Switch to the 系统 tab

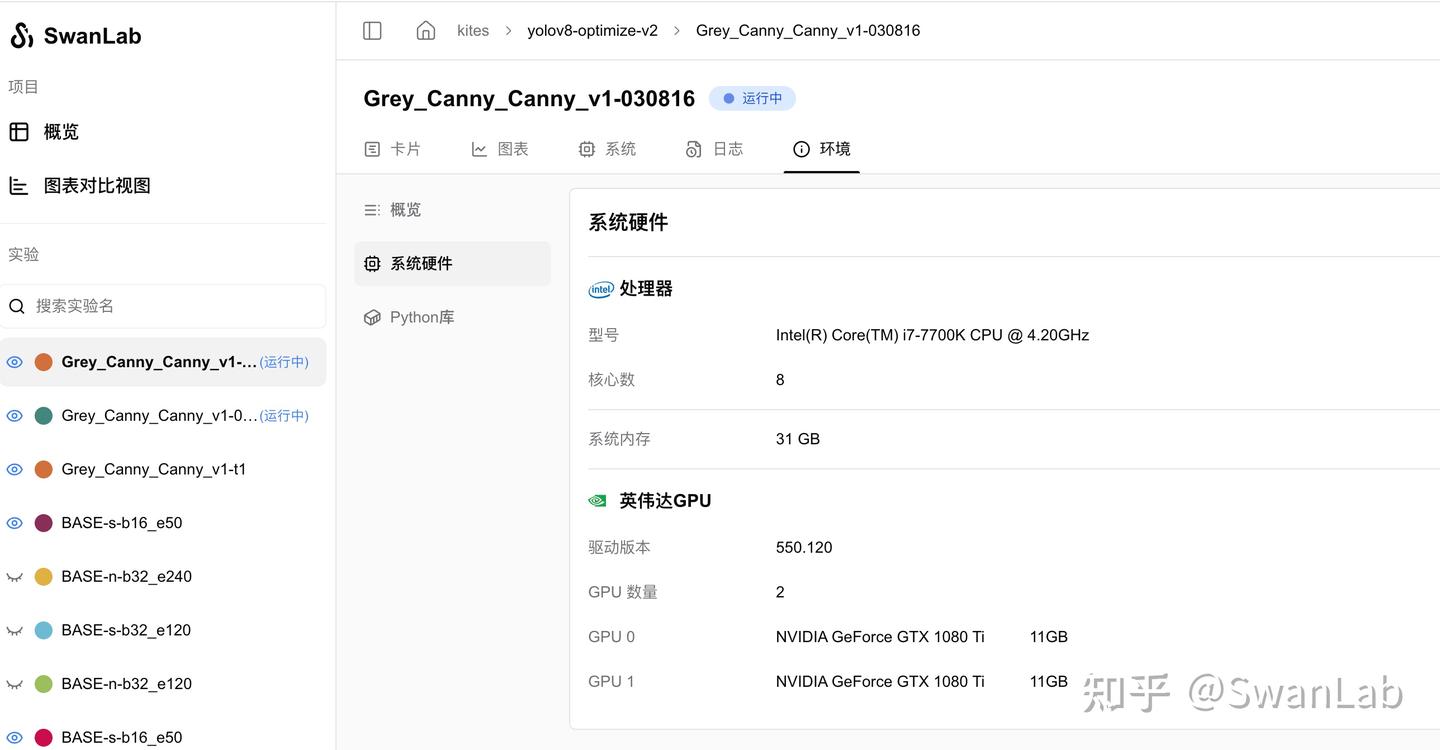point(607,149)
